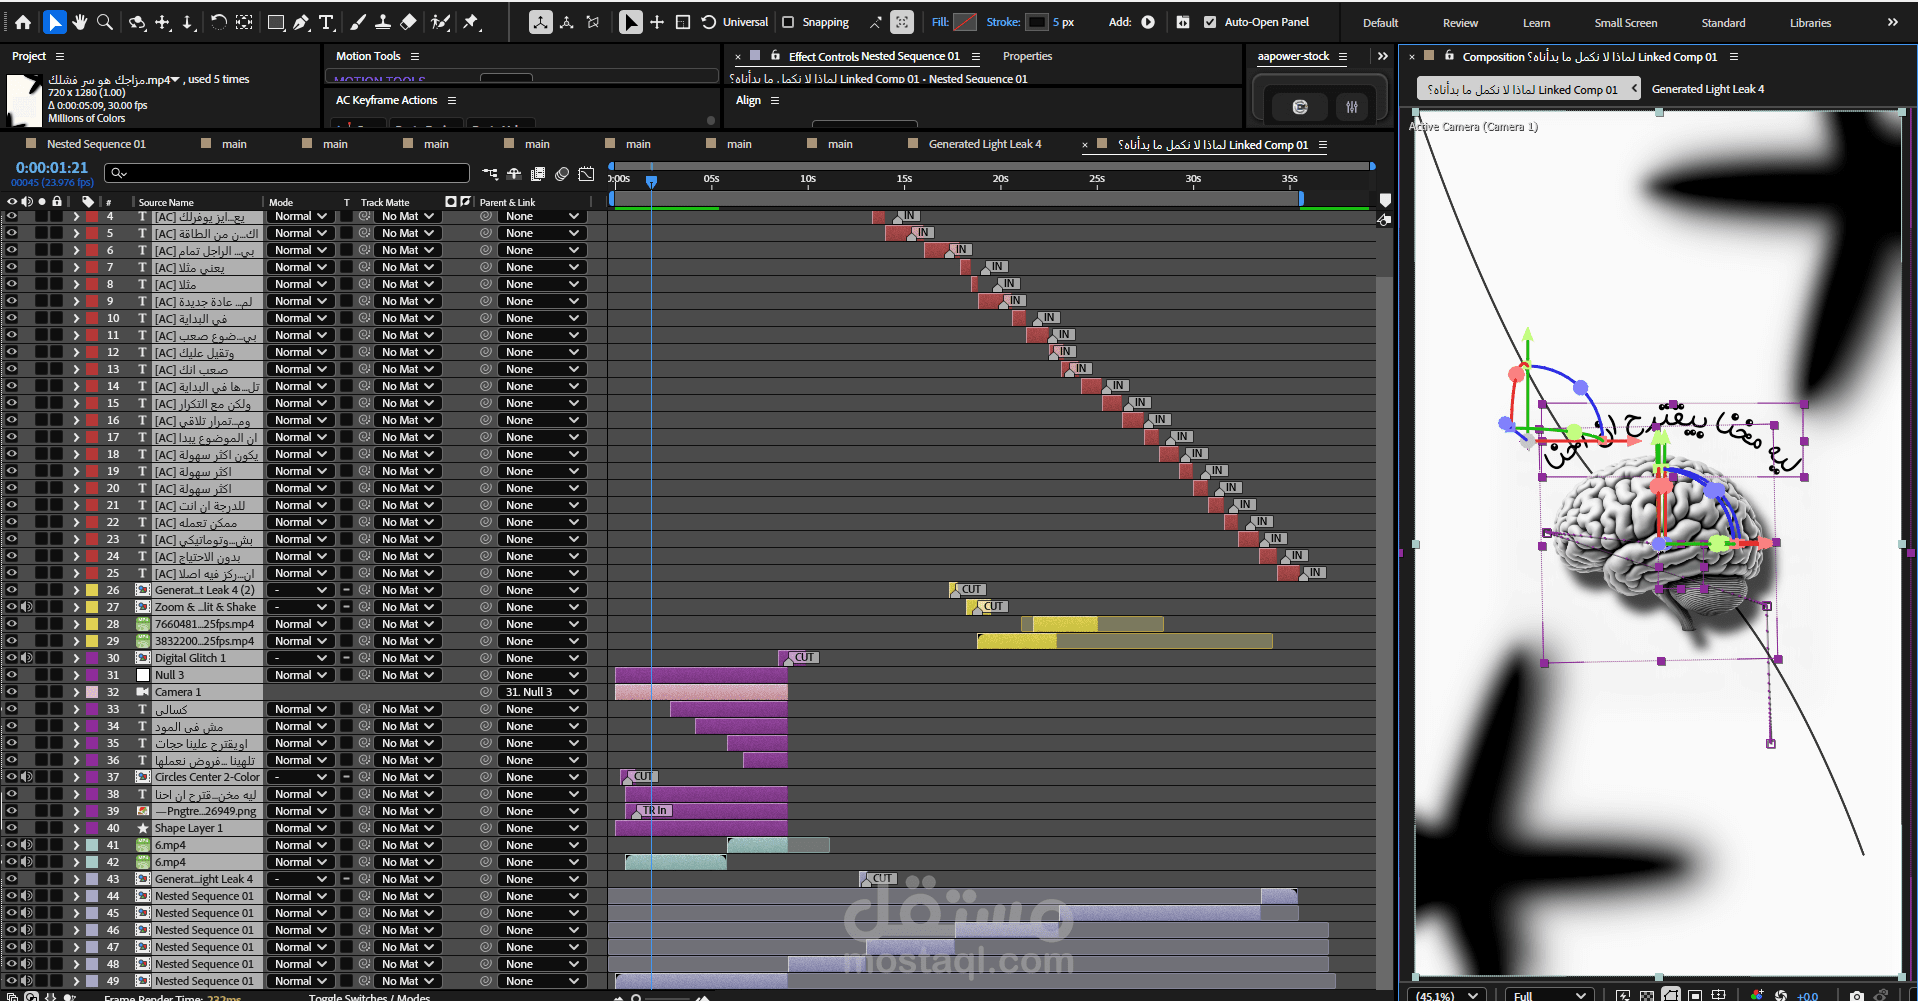Uncheck the Auto-Open Panel checkbox
This screenshot has width=1918, height=1001.
point(1210,22)
